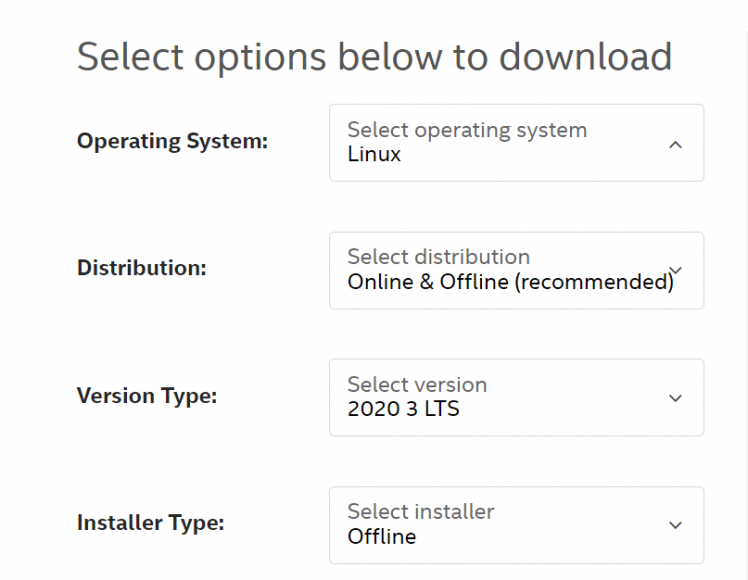748x580 pixels.
Task: Click the Select installer placeholder text
Action: (420, 512)
